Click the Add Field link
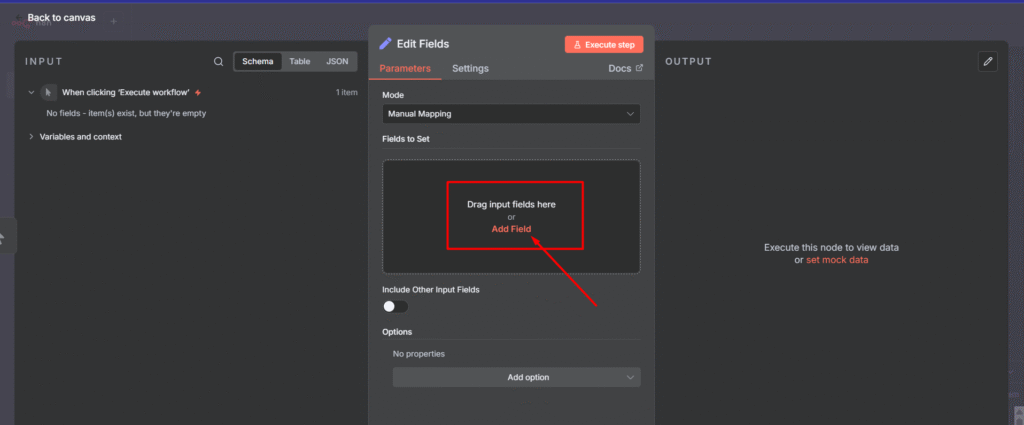This screenshot has width=1024, height=425. click(x=511, y=229)
